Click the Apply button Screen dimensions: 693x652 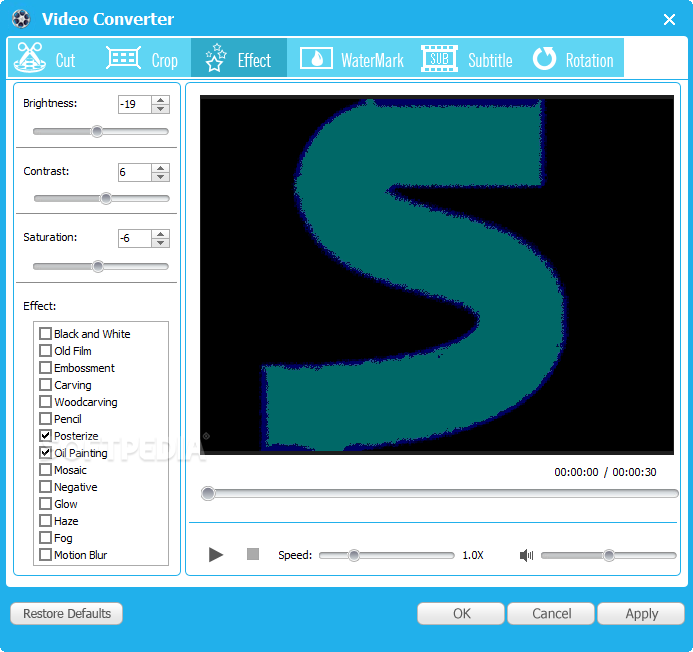(x=641, y=614)
